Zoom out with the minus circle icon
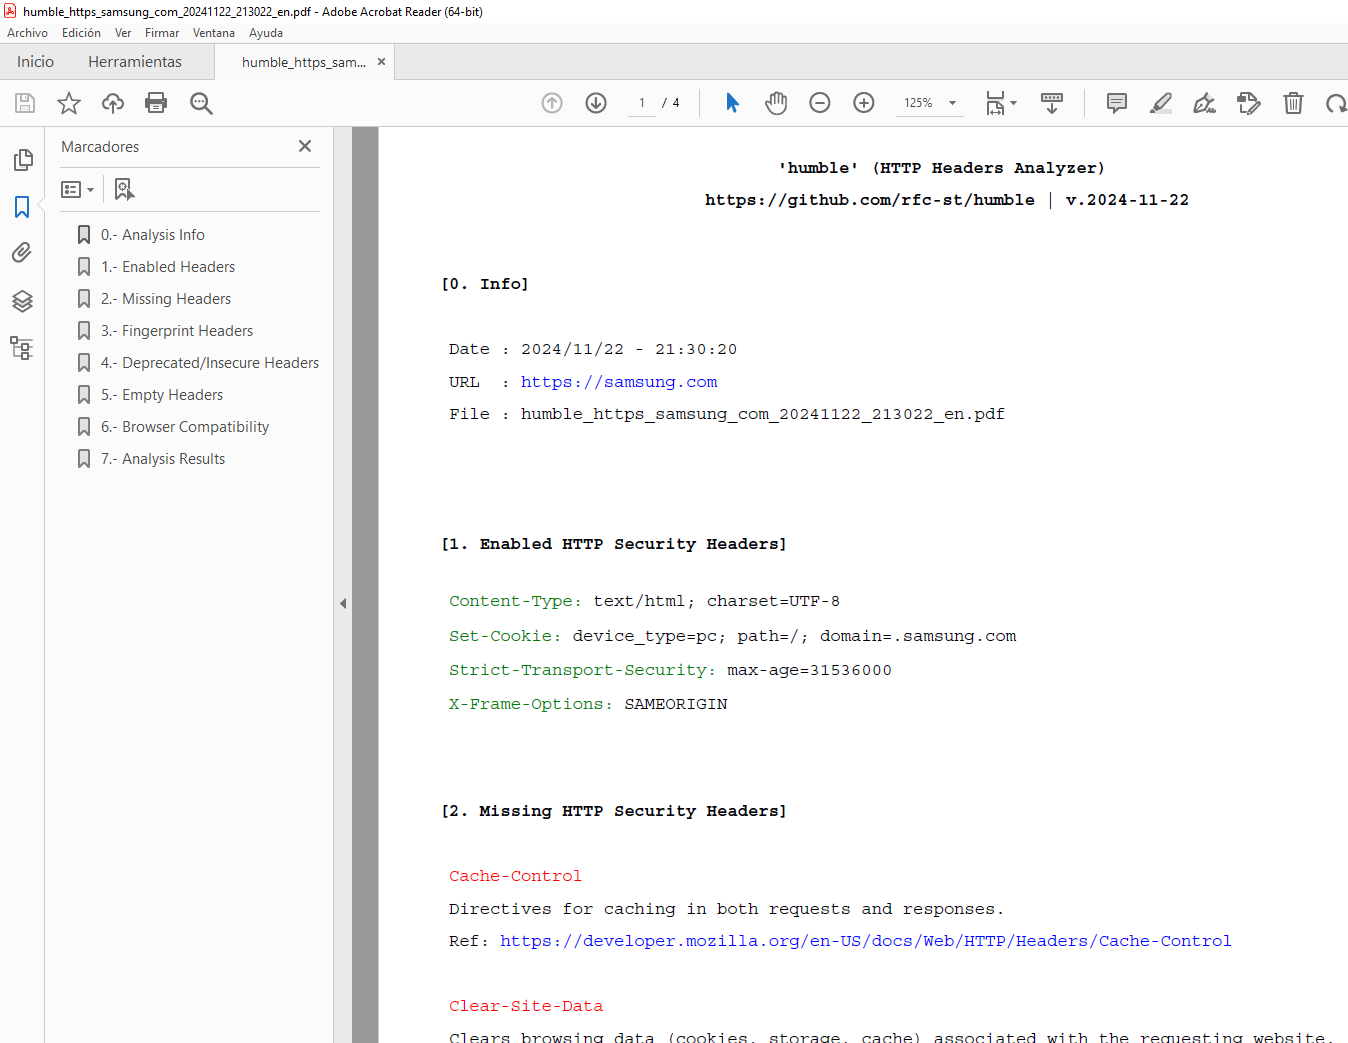This screenshot has height=1043, width=1348. click(x=820, y=103)
